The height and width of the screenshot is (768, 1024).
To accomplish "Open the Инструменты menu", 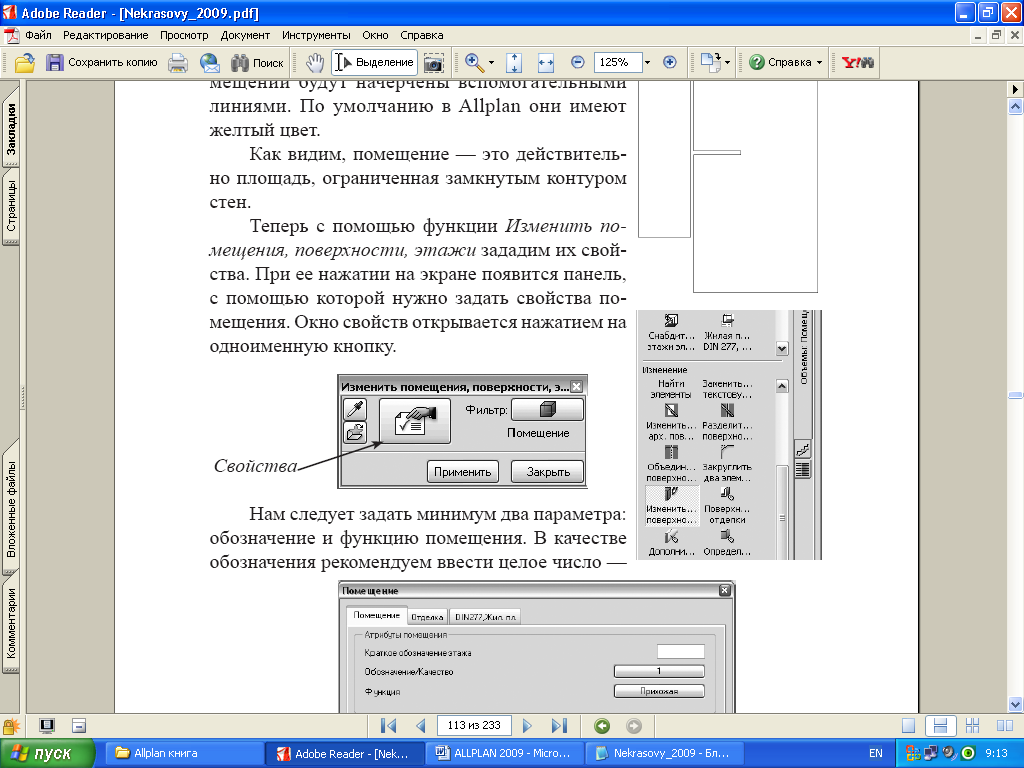I will pos(316,35).
